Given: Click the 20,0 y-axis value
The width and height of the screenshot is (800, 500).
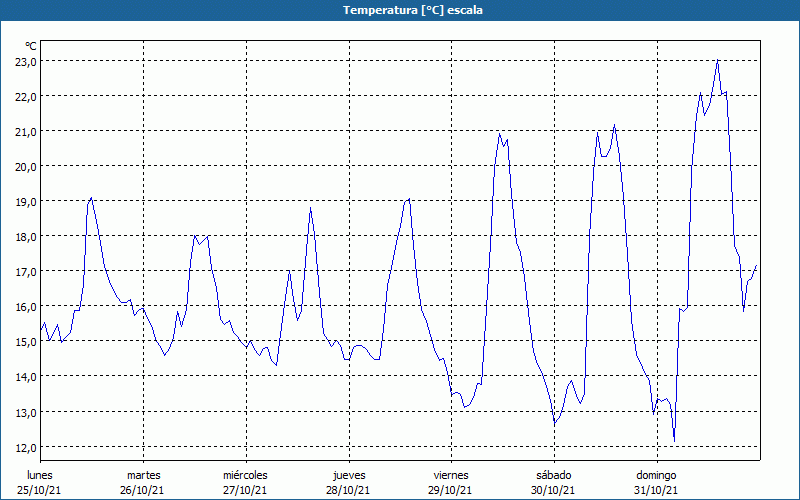Looking at the screenshot, I should 26,166.
